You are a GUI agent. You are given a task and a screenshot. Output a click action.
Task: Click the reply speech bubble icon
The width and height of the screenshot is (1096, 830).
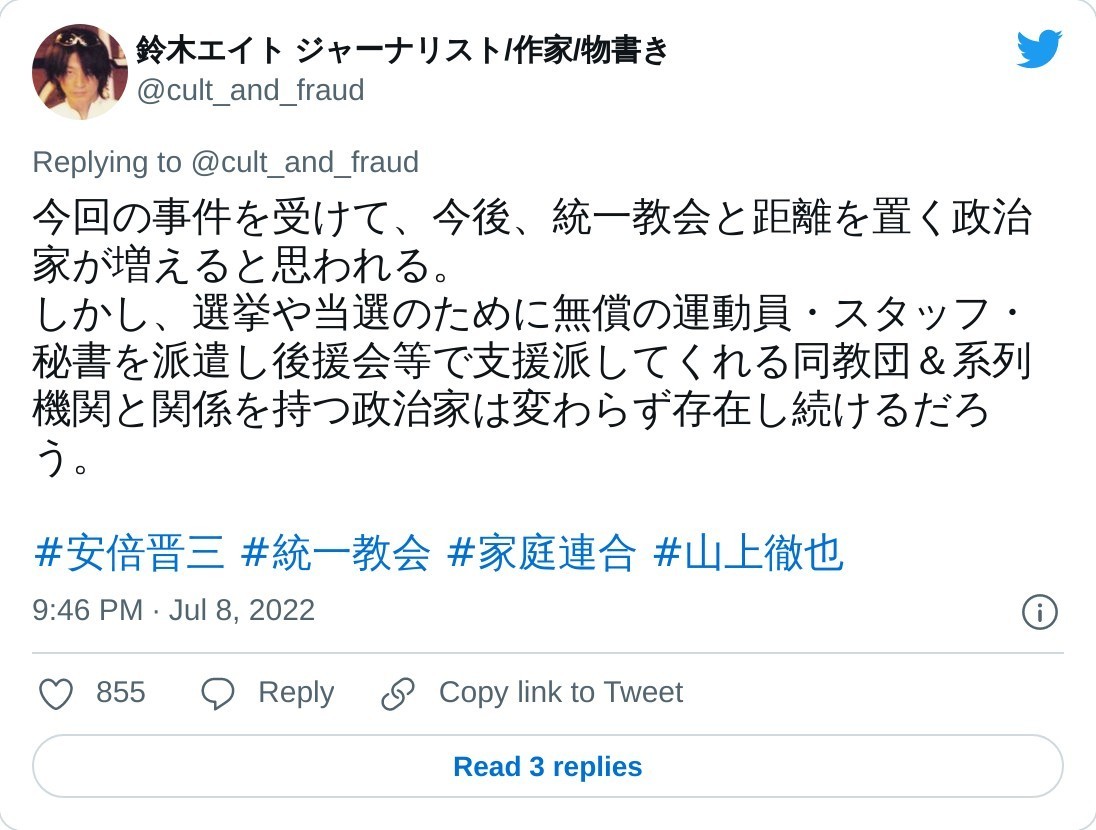(217, 693)
